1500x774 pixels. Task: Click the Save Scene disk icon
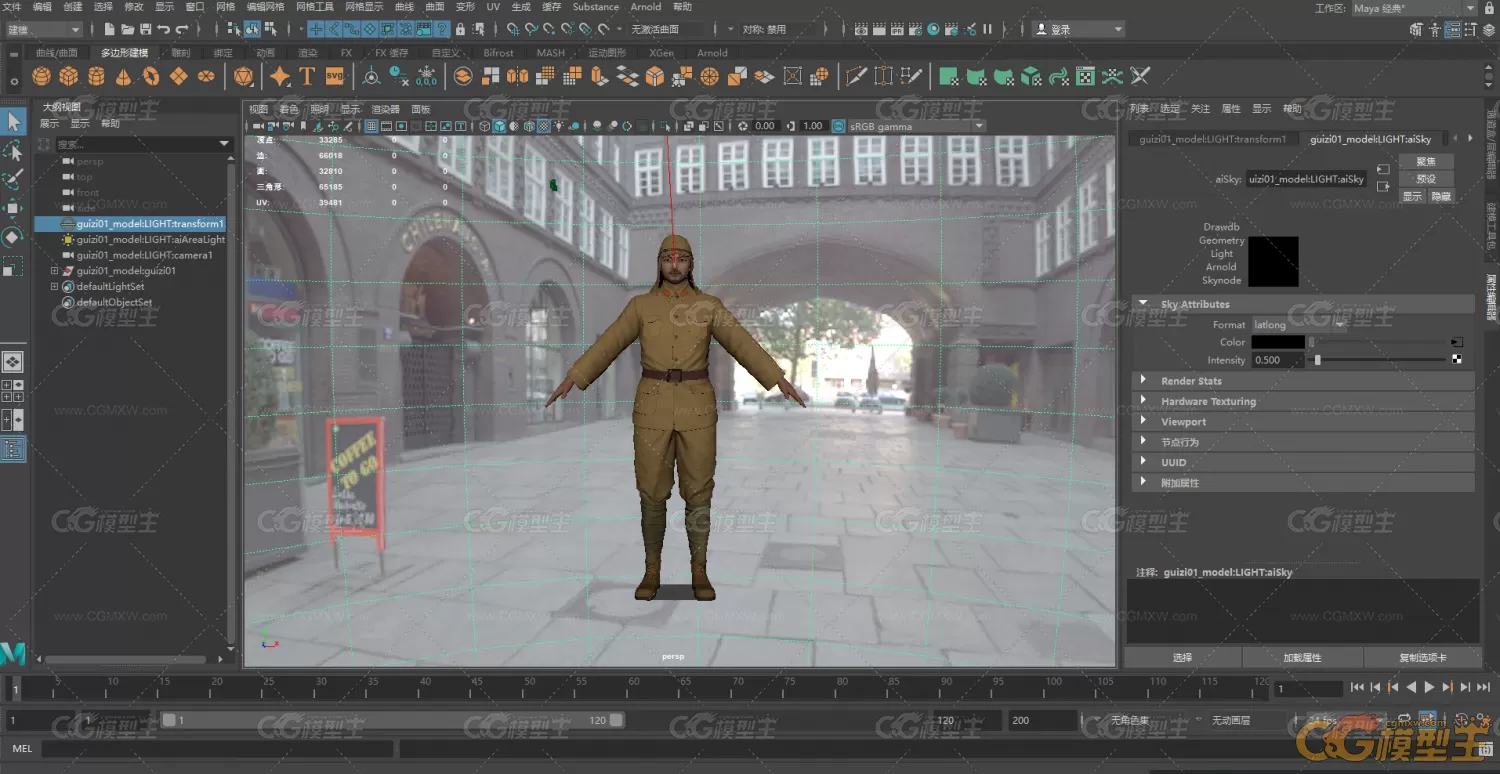146,30
